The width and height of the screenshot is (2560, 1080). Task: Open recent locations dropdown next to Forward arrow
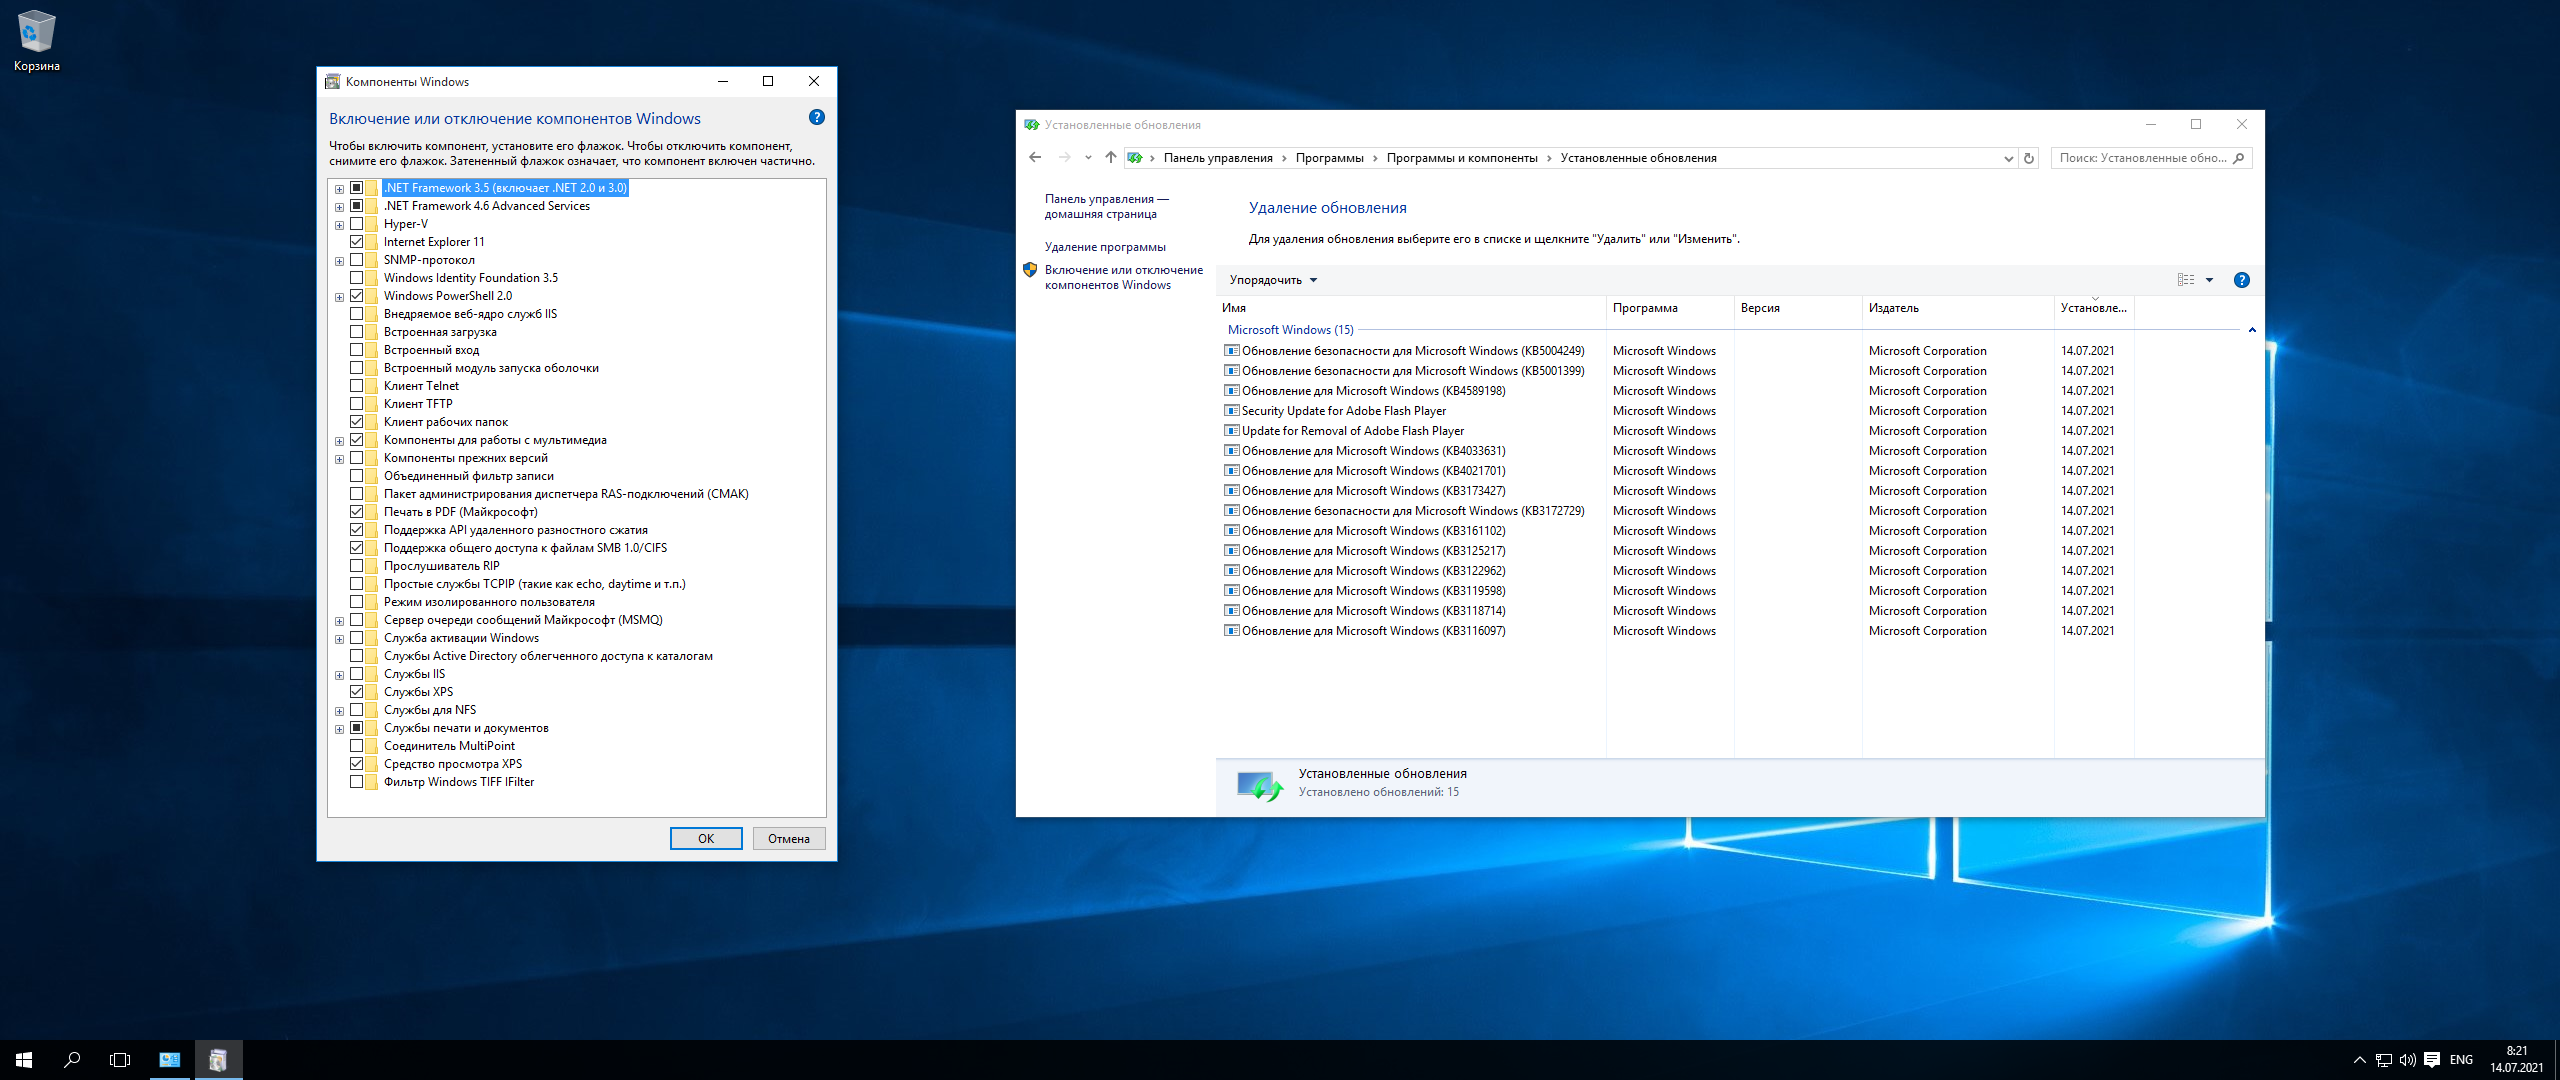[1088, 158]
